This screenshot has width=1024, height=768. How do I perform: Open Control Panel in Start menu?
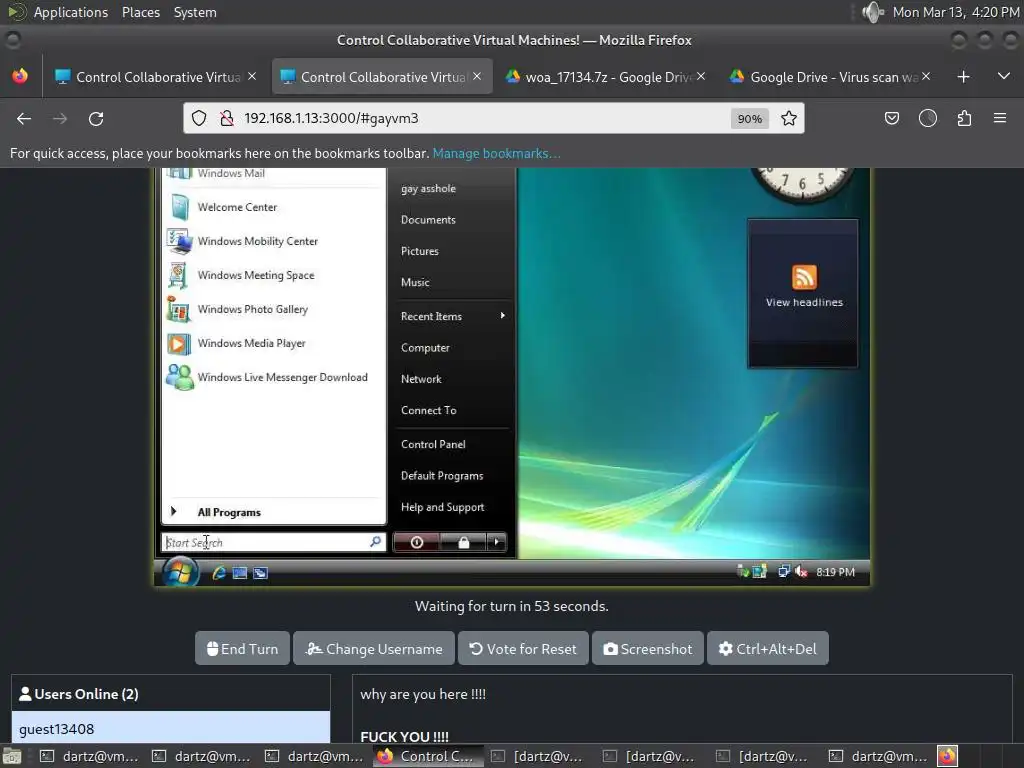433,445
